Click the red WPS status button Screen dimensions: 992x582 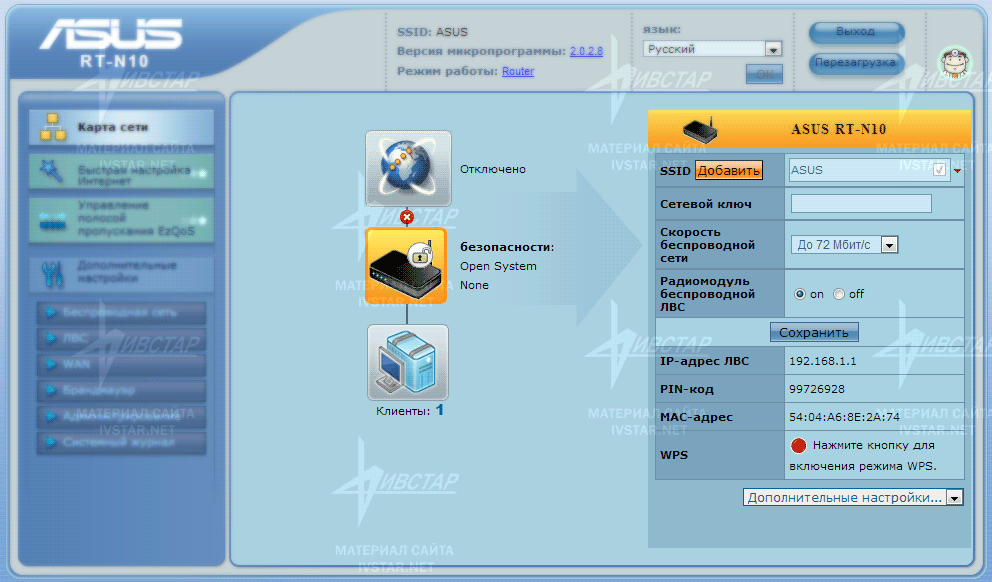798,445
